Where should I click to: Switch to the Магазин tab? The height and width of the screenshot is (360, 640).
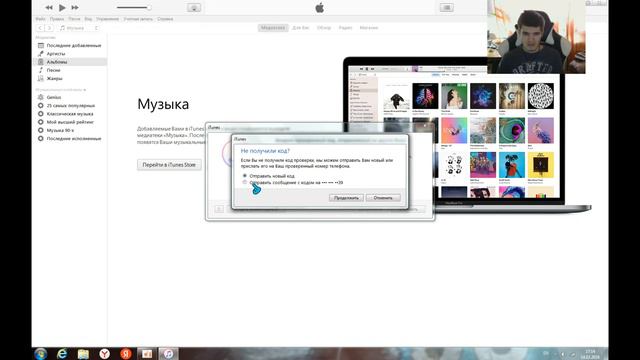369,28
